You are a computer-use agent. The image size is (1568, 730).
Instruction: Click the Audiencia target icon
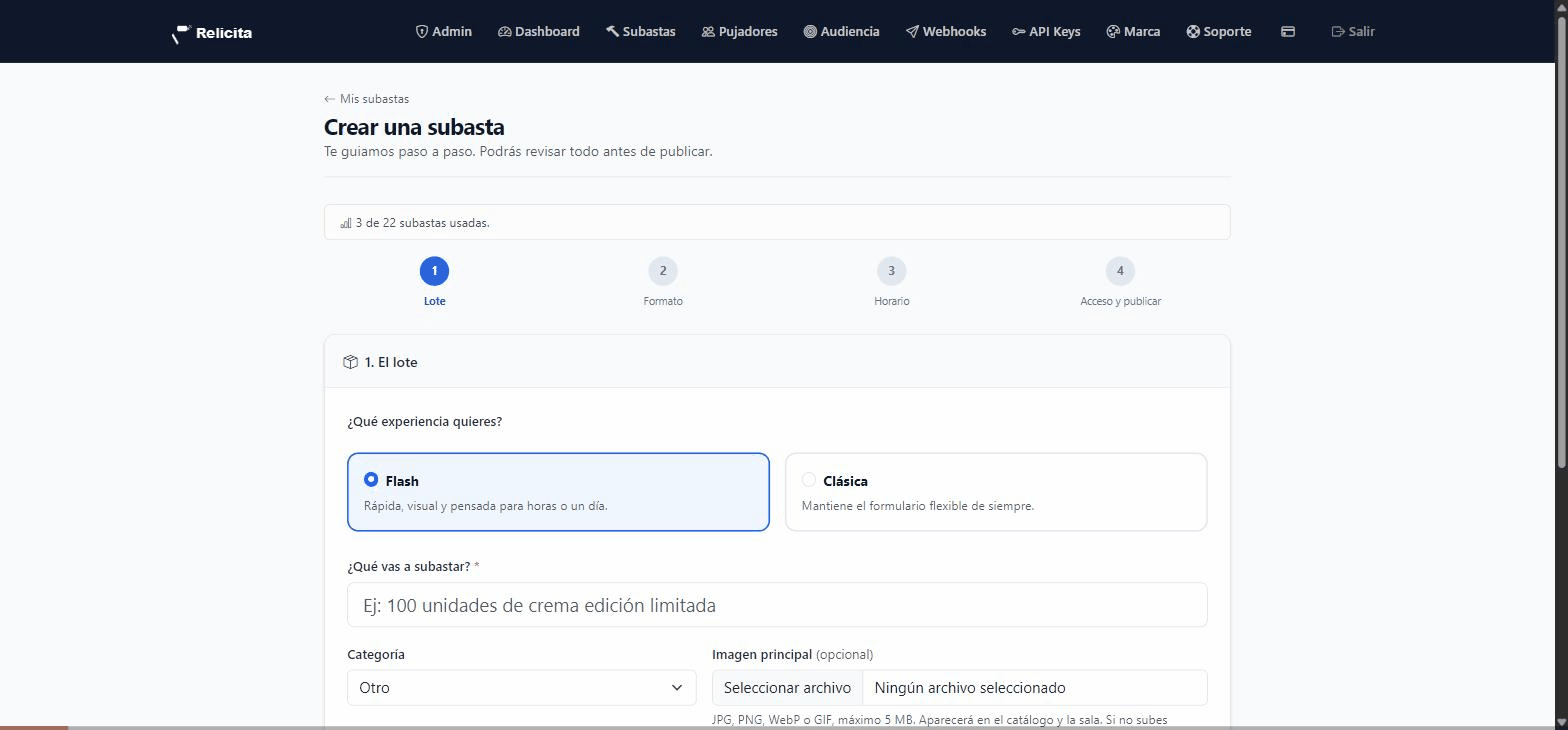(x=810, y=31)
